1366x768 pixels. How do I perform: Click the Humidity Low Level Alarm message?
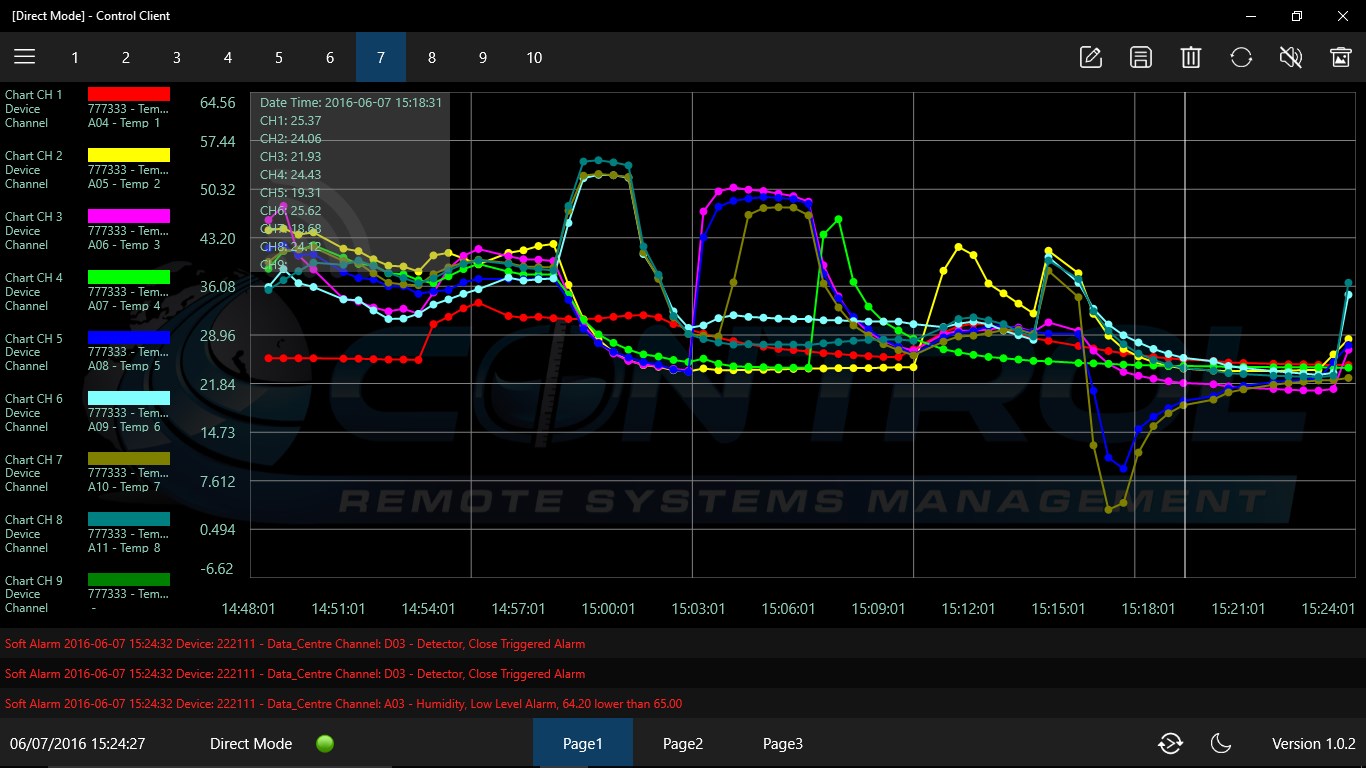coord(343,704)
